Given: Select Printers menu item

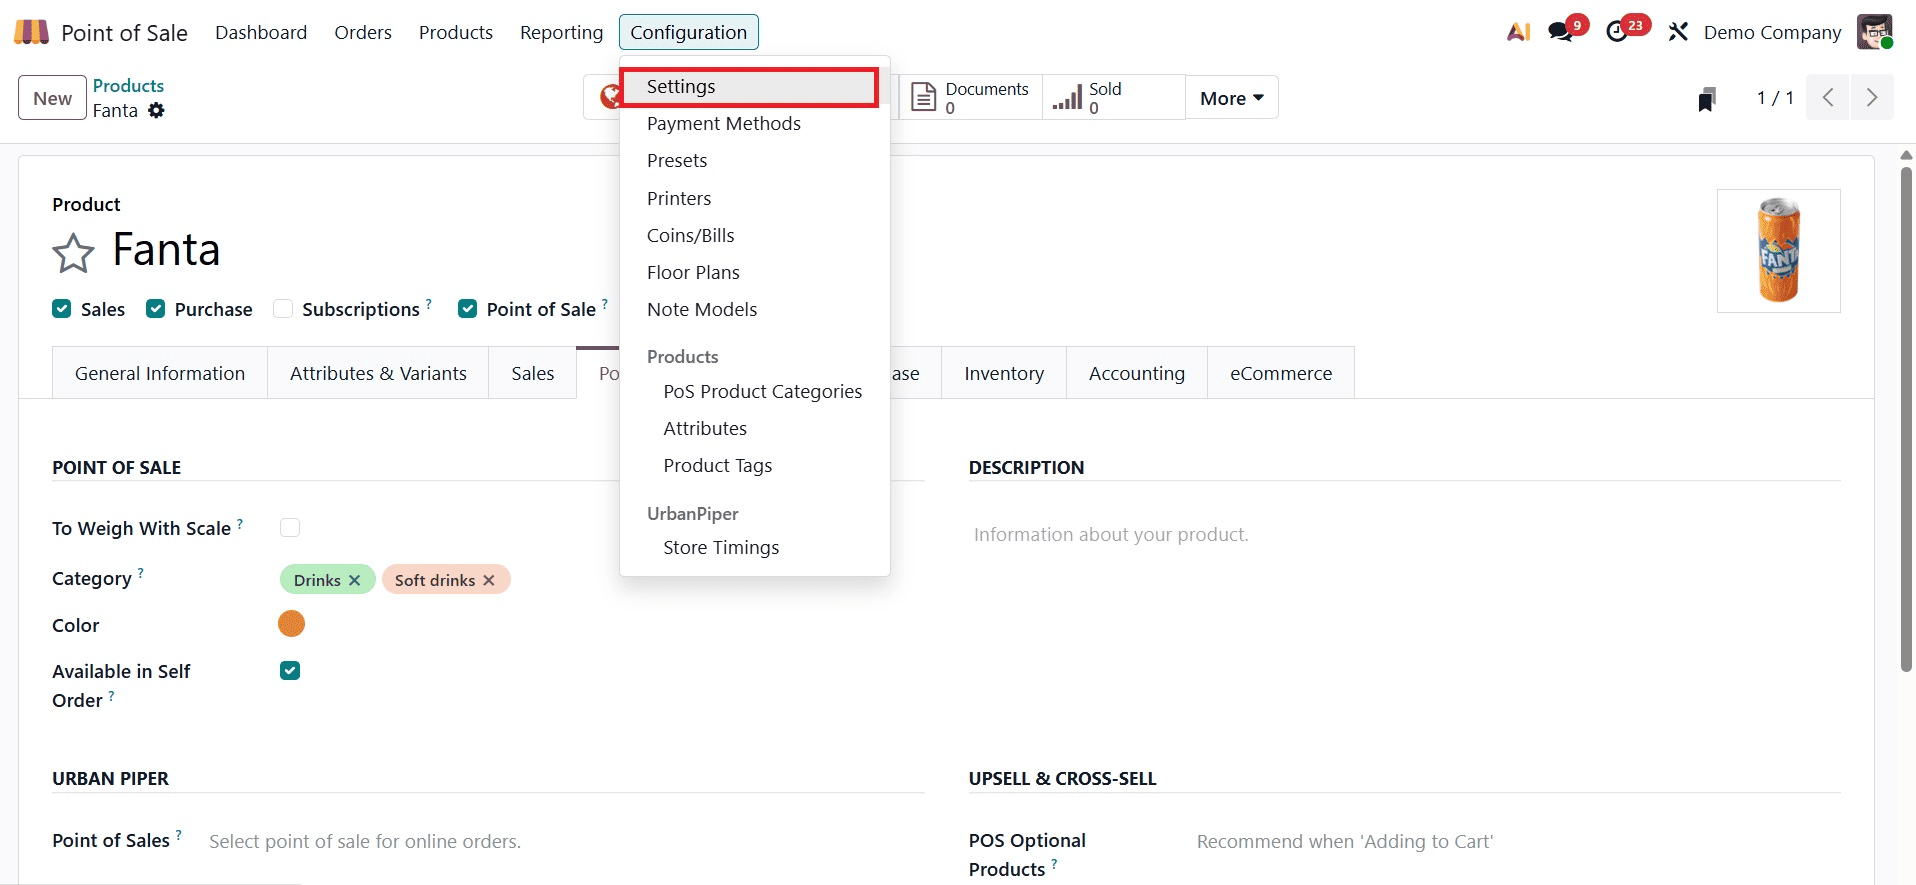Looking at the screenshot, I should click(x=755, y=198).
